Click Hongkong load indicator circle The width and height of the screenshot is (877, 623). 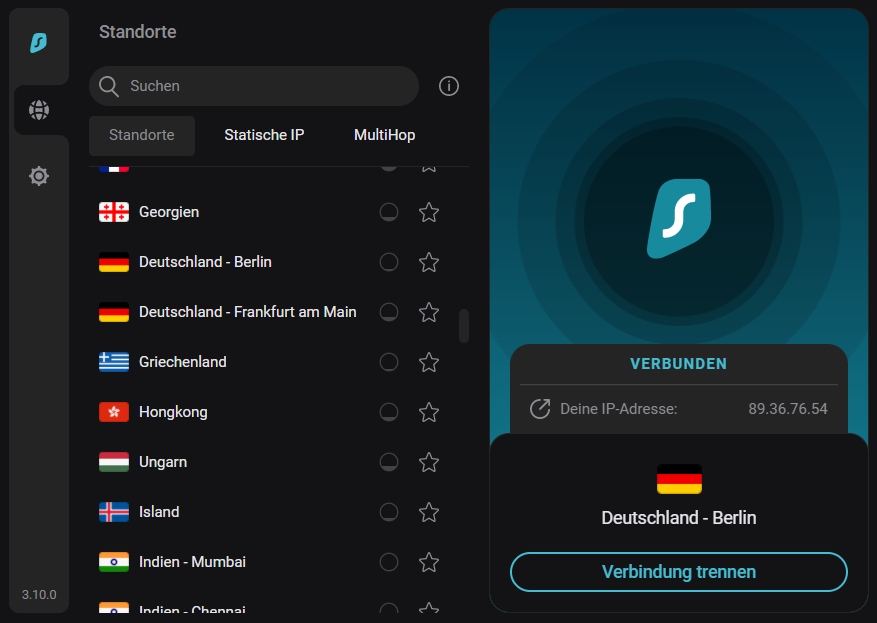[x=389, y=412]
